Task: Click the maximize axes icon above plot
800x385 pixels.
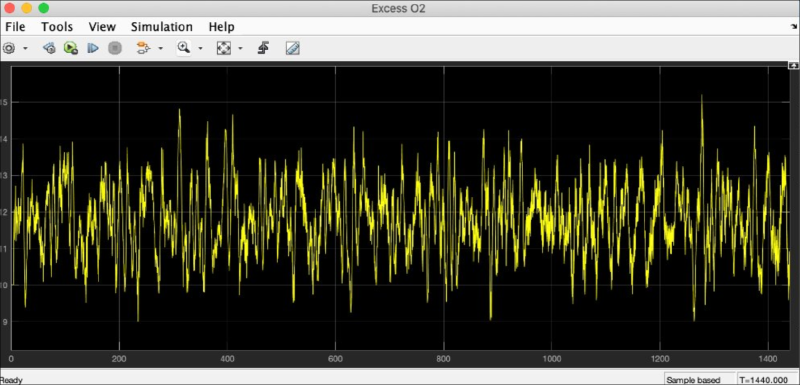Action: tap(793, 65)
